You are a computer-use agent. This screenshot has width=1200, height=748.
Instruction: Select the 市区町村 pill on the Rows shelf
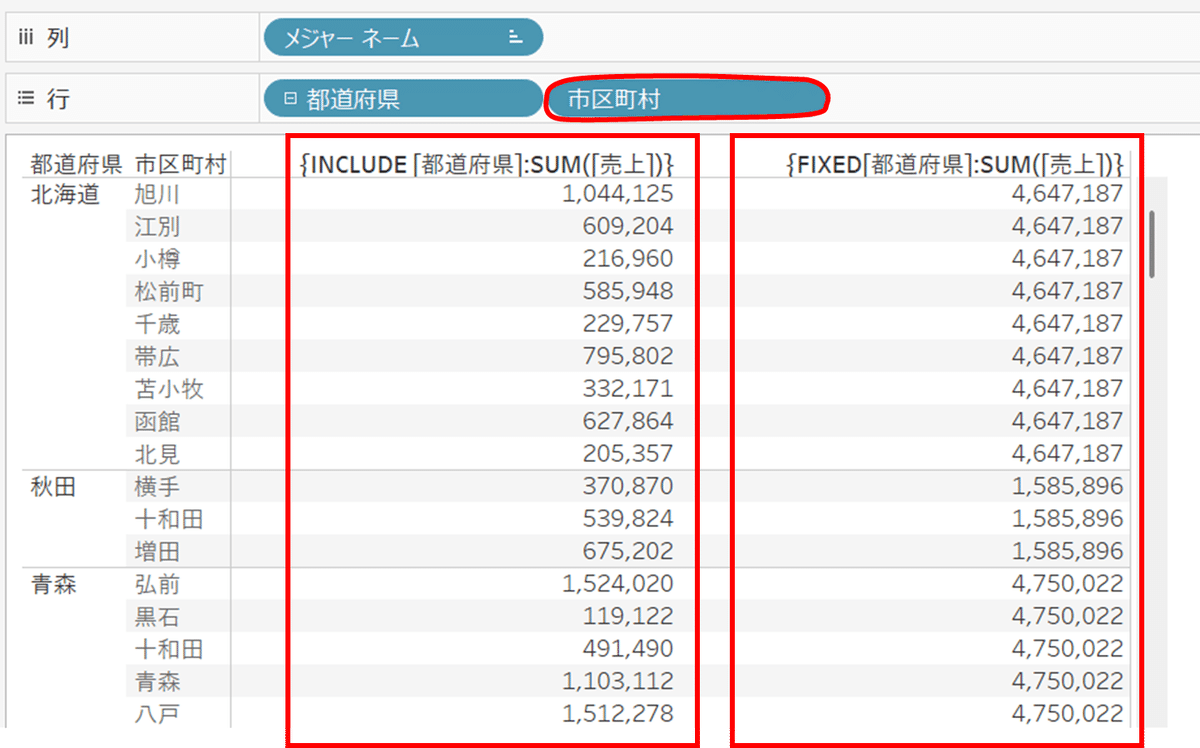tap(686, 98)
